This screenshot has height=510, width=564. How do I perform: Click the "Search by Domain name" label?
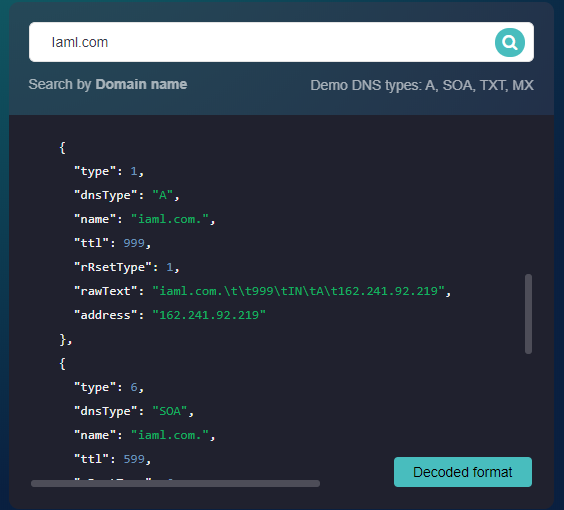tap(108, 85)
